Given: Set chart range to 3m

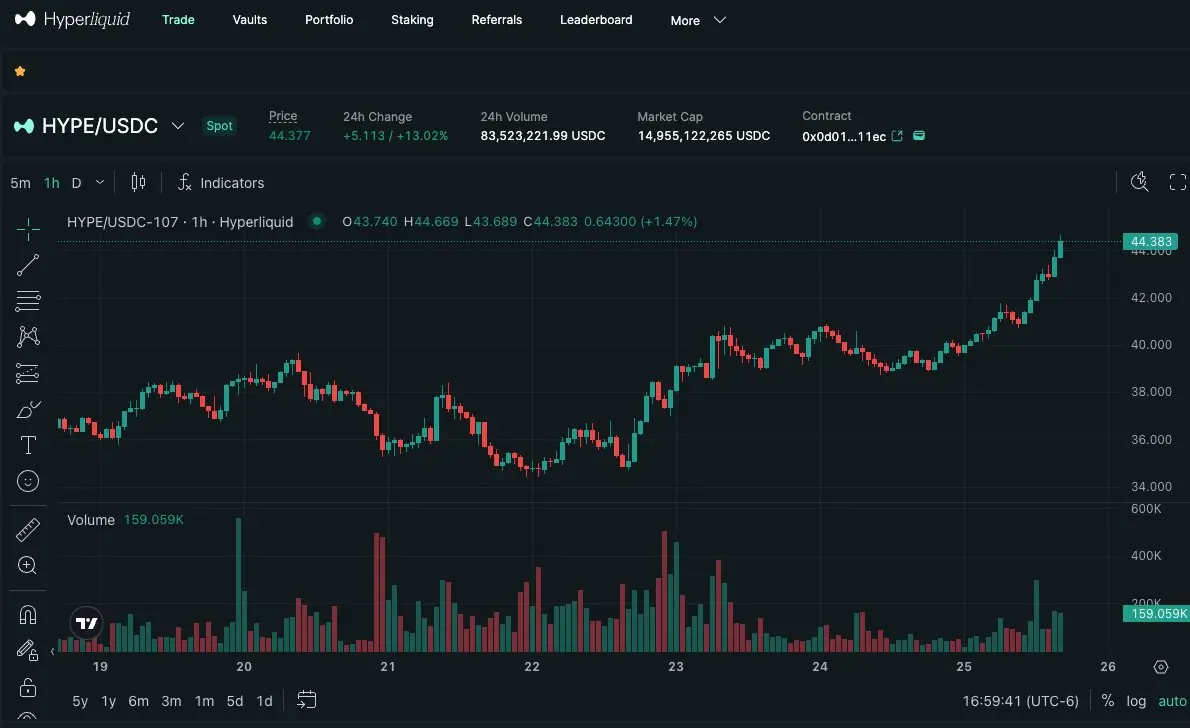Looking at the screenshot, I should click(x=172, y=701).
